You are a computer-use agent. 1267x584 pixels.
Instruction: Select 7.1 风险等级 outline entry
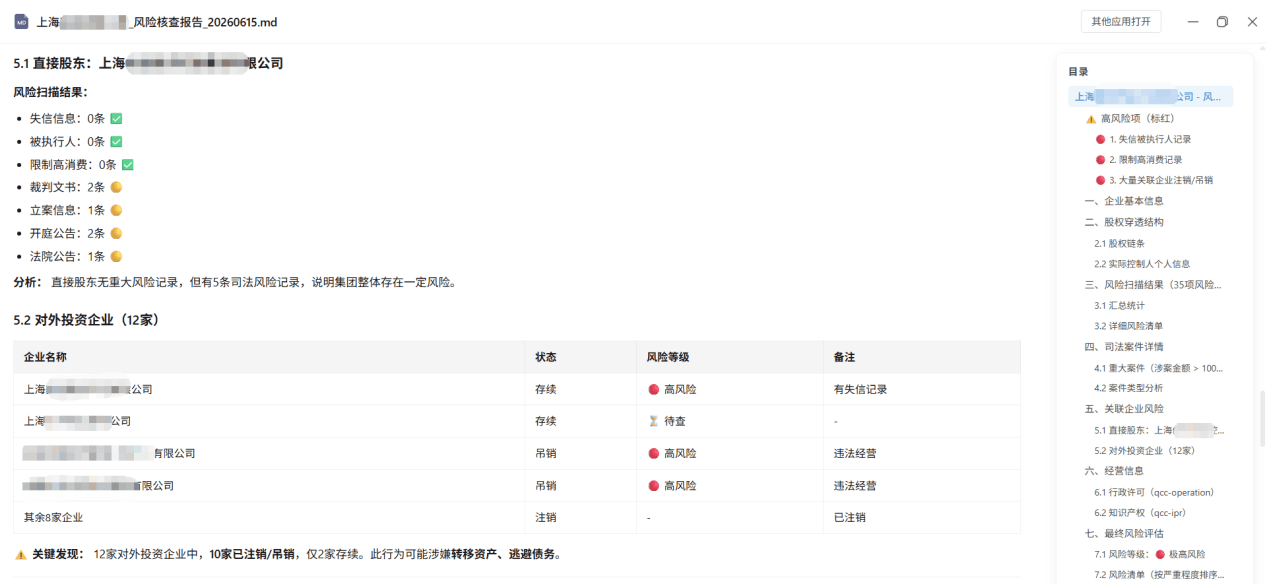(1150, 554)
